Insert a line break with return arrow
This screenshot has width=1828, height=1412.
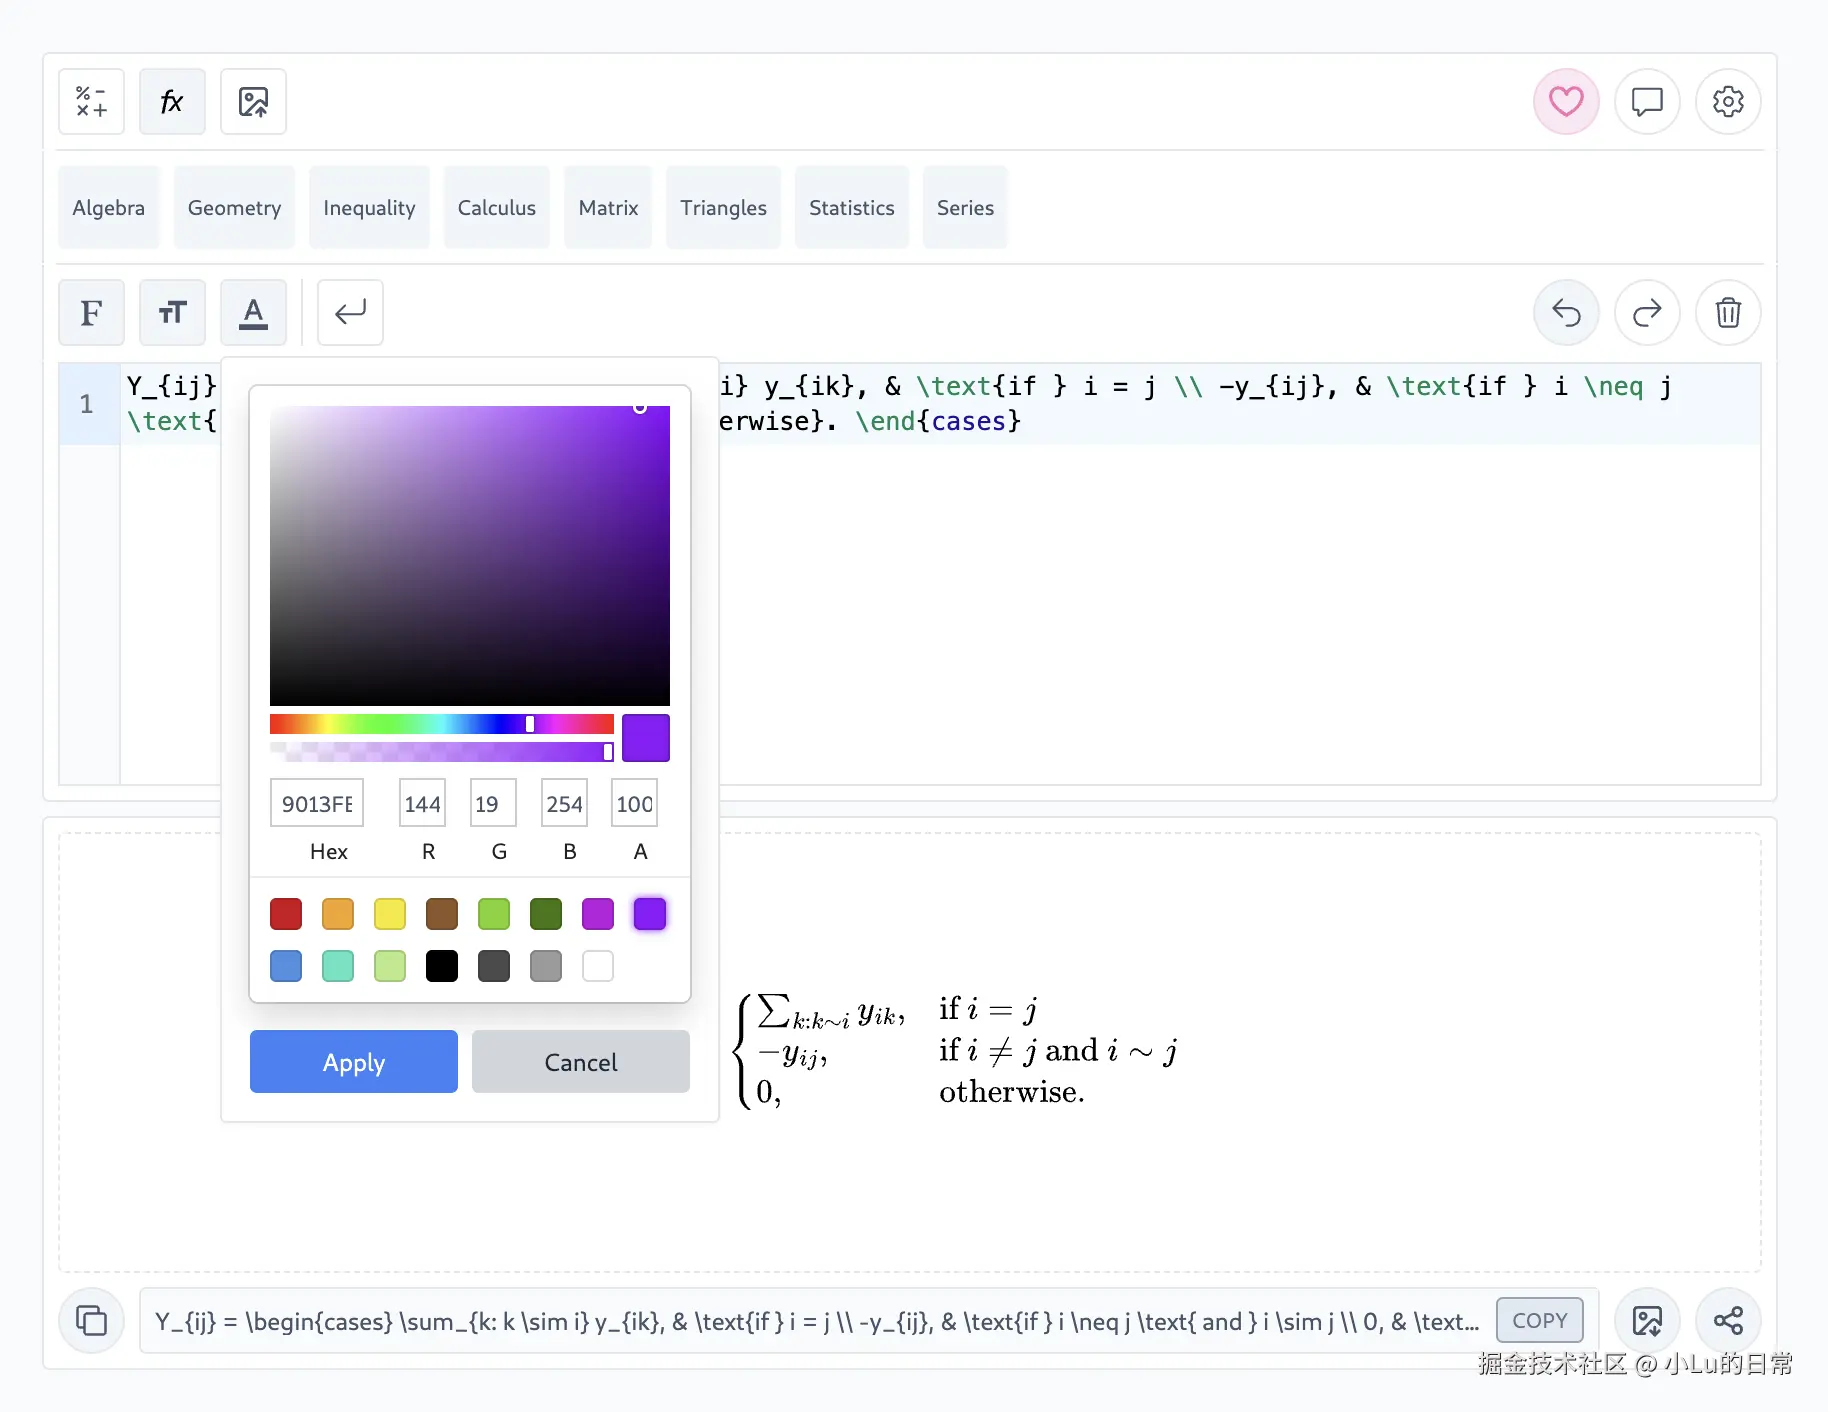pos(350,313)
